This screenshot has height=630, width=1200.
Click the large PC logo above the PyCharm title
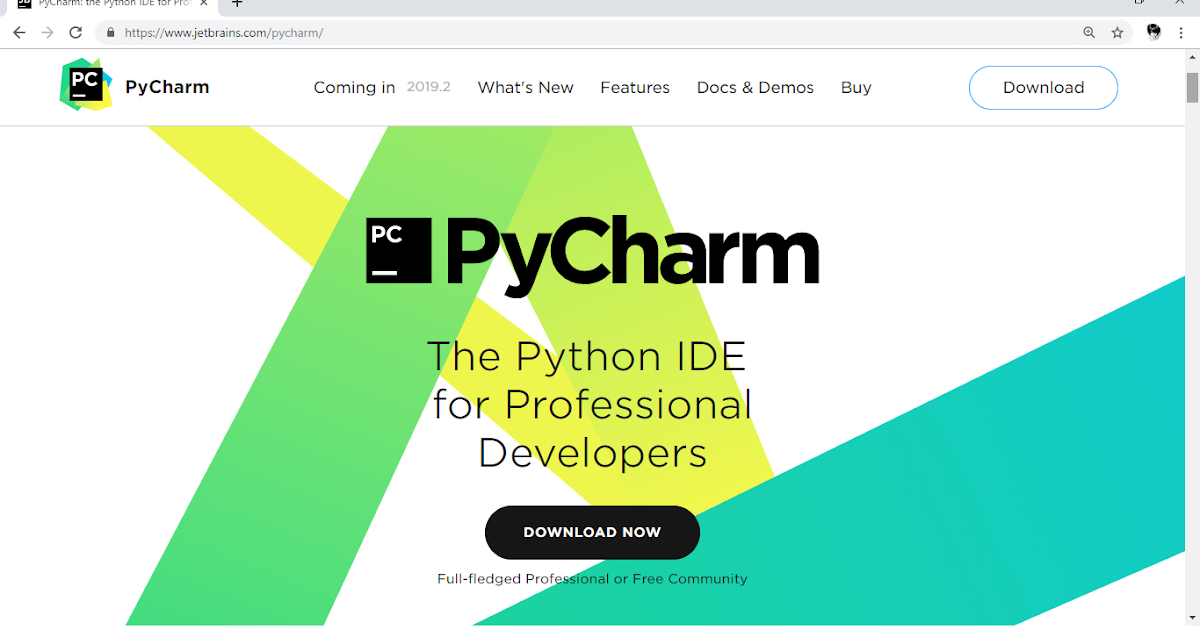(398, 250)
